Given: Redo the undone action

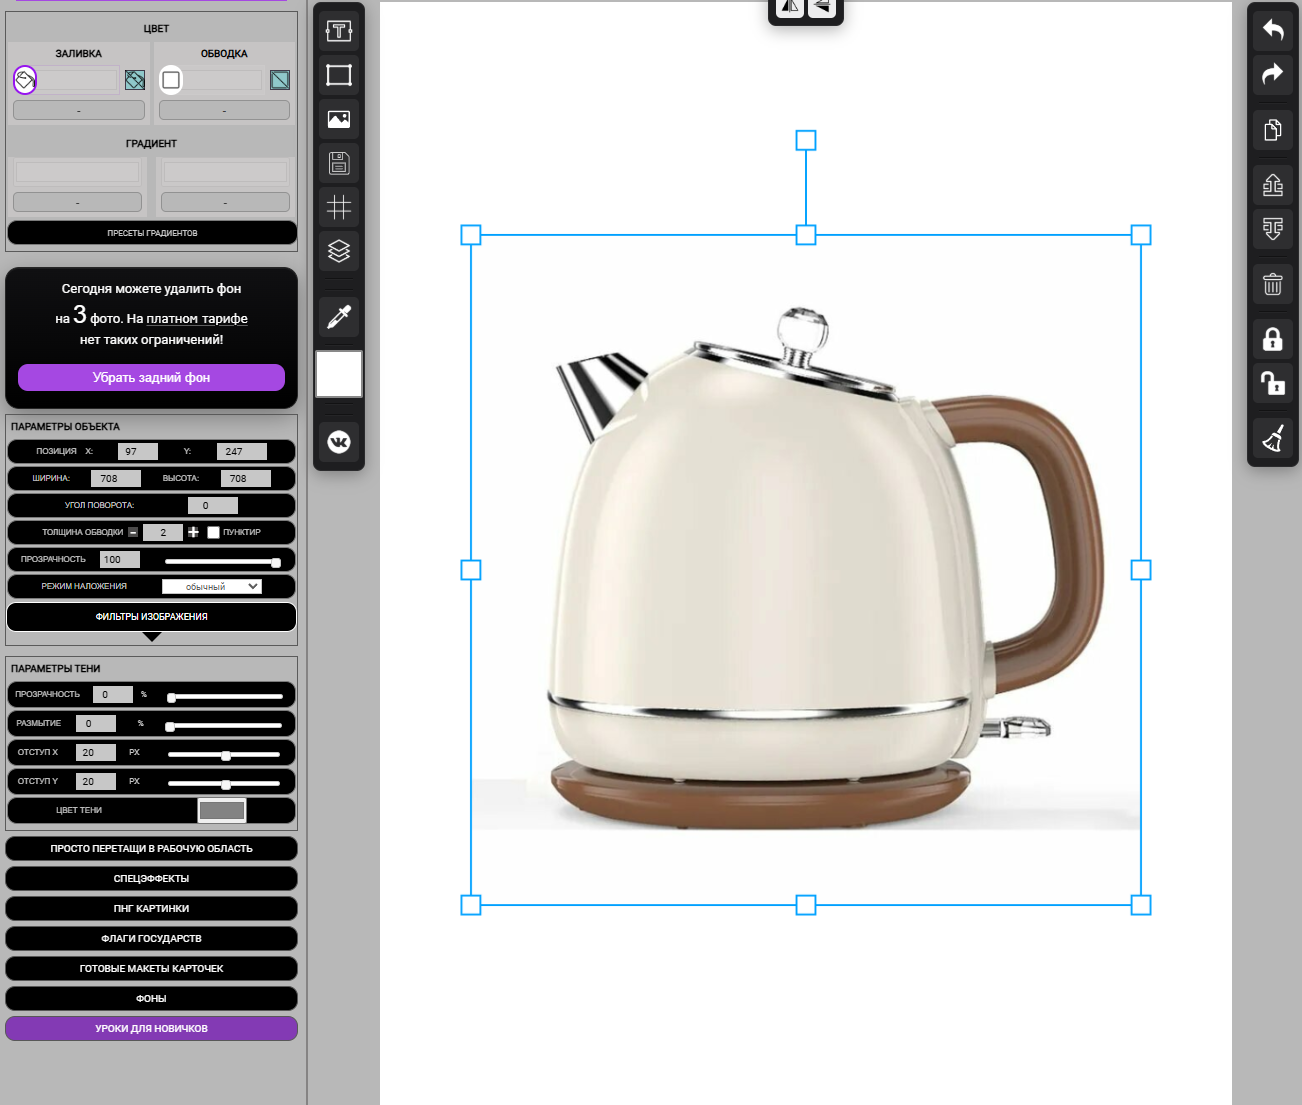Looking at the screenshot, I should point(1272,74).
